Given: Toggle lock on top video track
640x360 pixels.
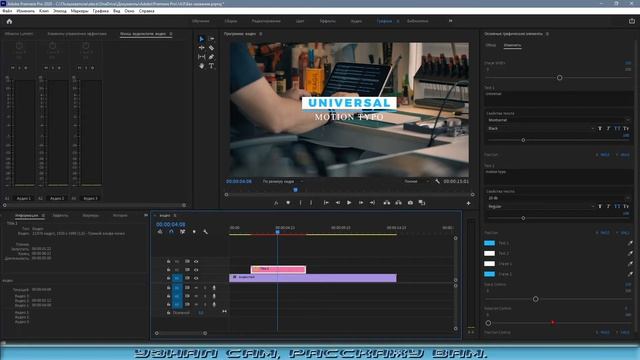Looking at the screenshot, I should pos(169,261).
